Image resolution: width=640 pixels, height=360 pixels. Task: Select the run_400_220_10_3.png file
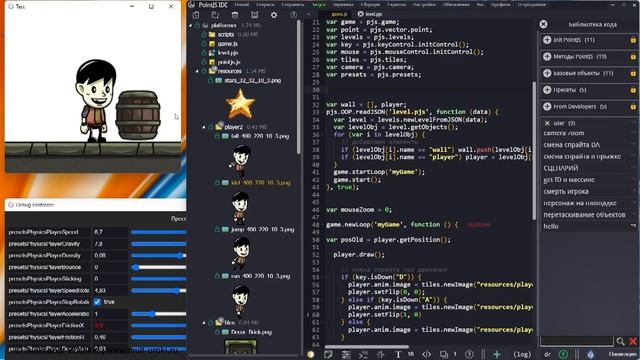tap(260, 276)
